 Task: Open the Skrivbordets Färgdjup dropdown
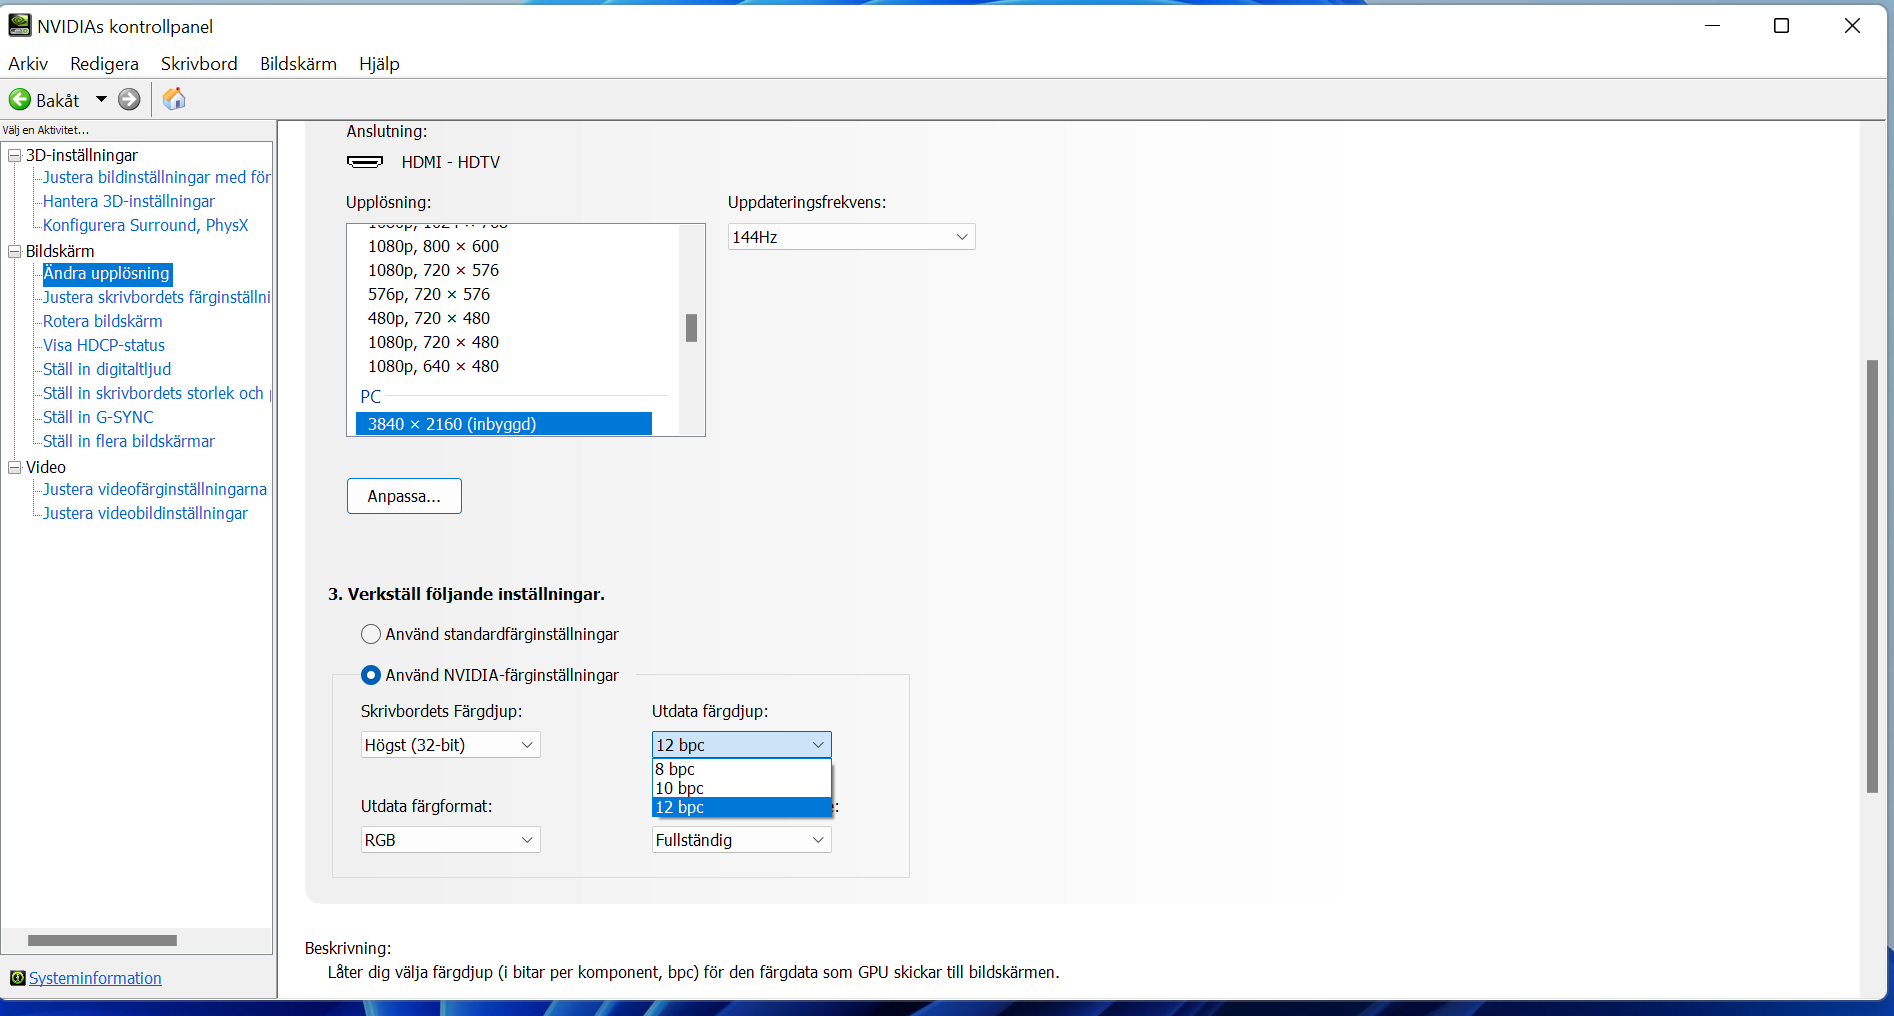pos(450,745)
